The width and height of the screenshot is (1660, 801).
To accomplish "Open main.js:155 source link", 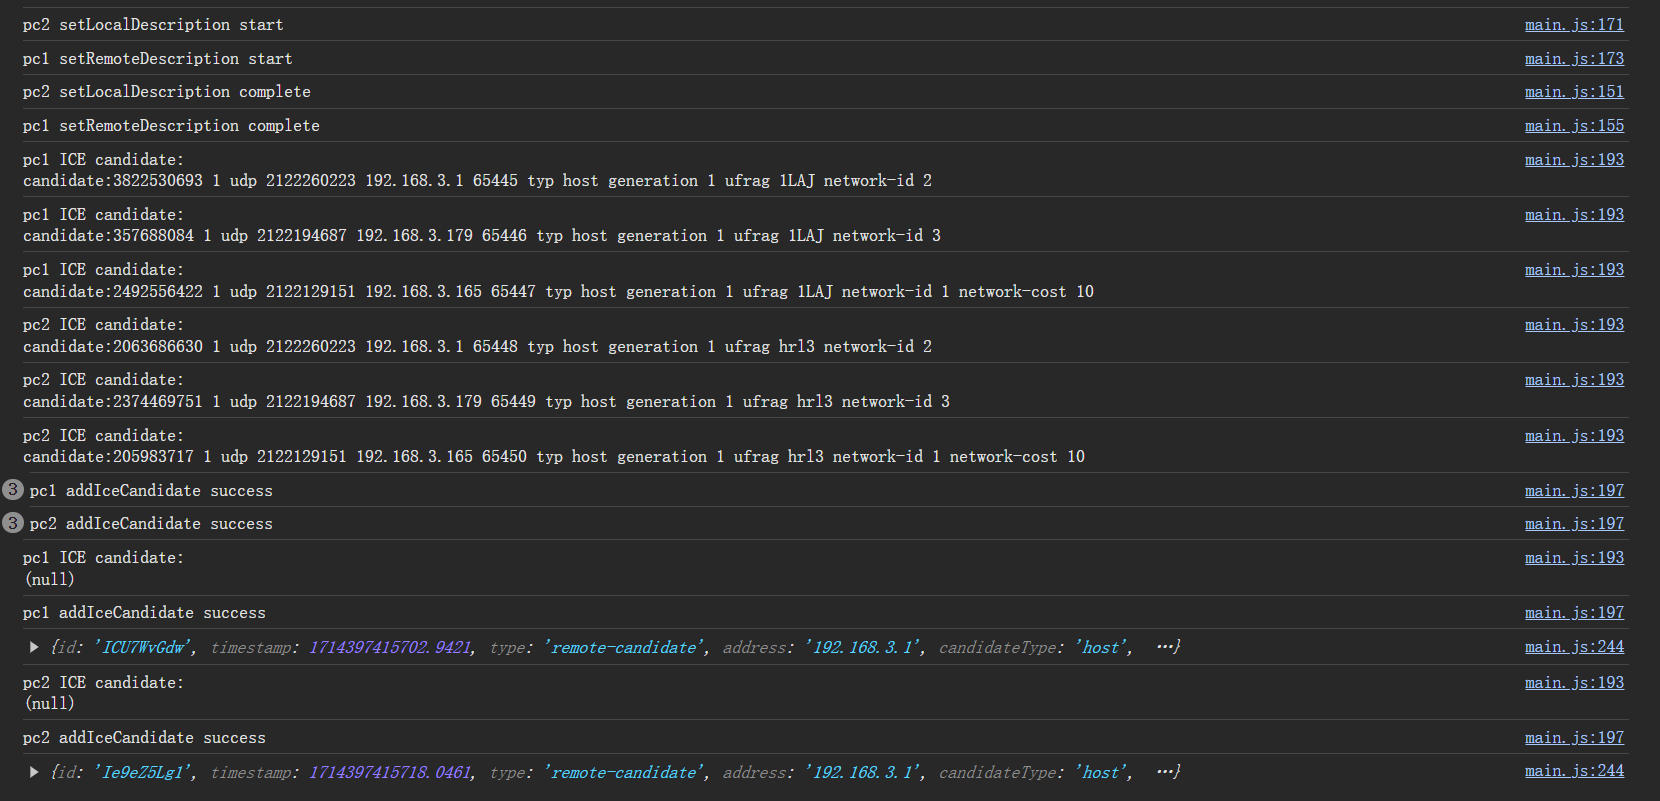I will pyautogui.click(x=1574, y=125).
